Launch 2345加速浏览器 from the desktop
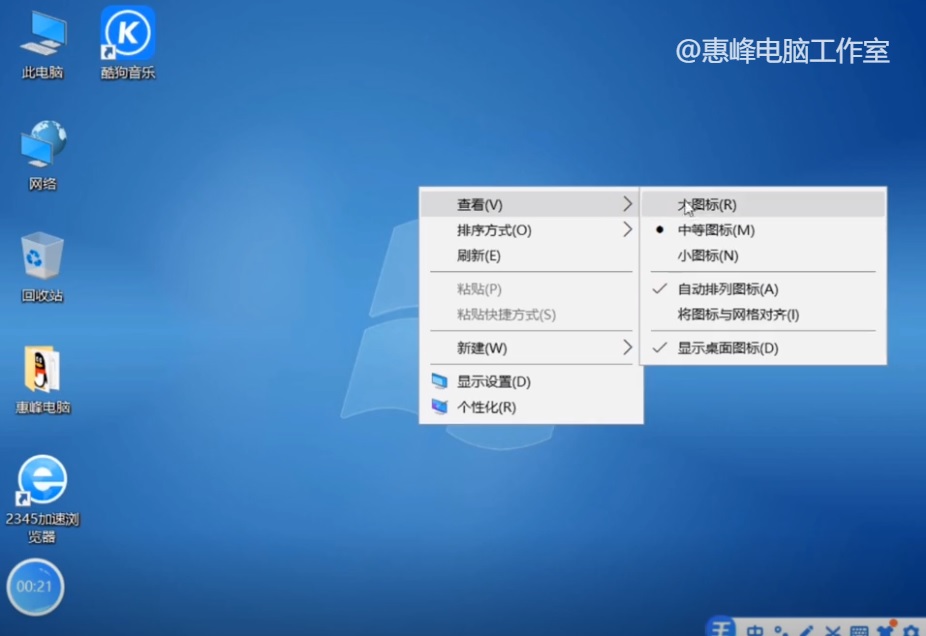The width and height of the screenshot is (926, 636). click(x=40, y=496)
